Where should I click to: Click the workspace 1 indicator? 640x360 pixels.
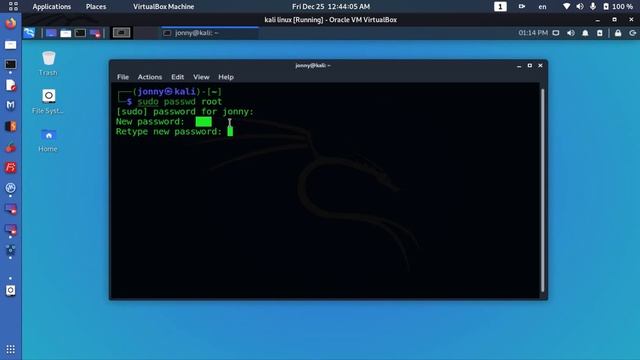pyautogui.click(x=500, y=7)
